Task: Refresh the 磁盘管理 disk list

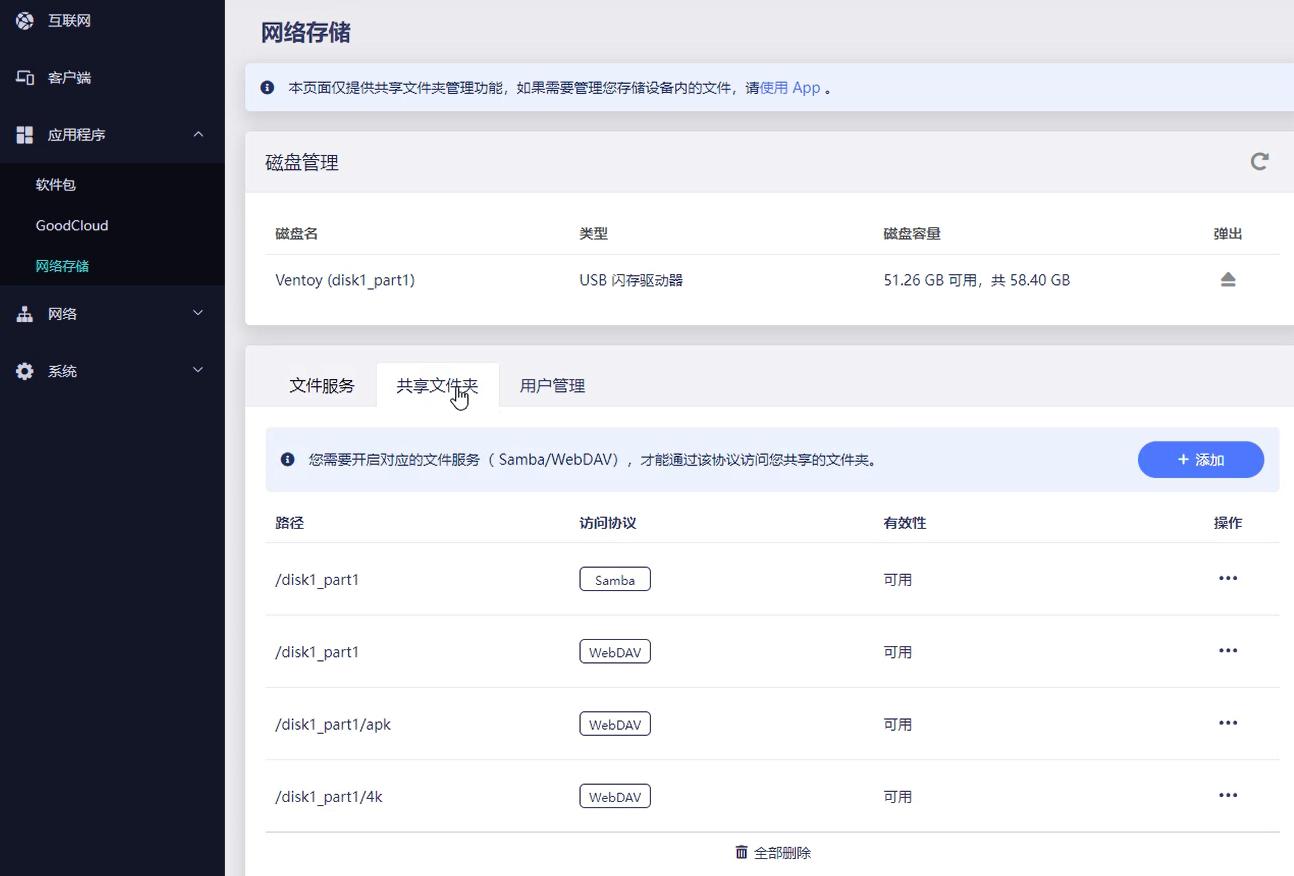Action: pos(1259,161)
